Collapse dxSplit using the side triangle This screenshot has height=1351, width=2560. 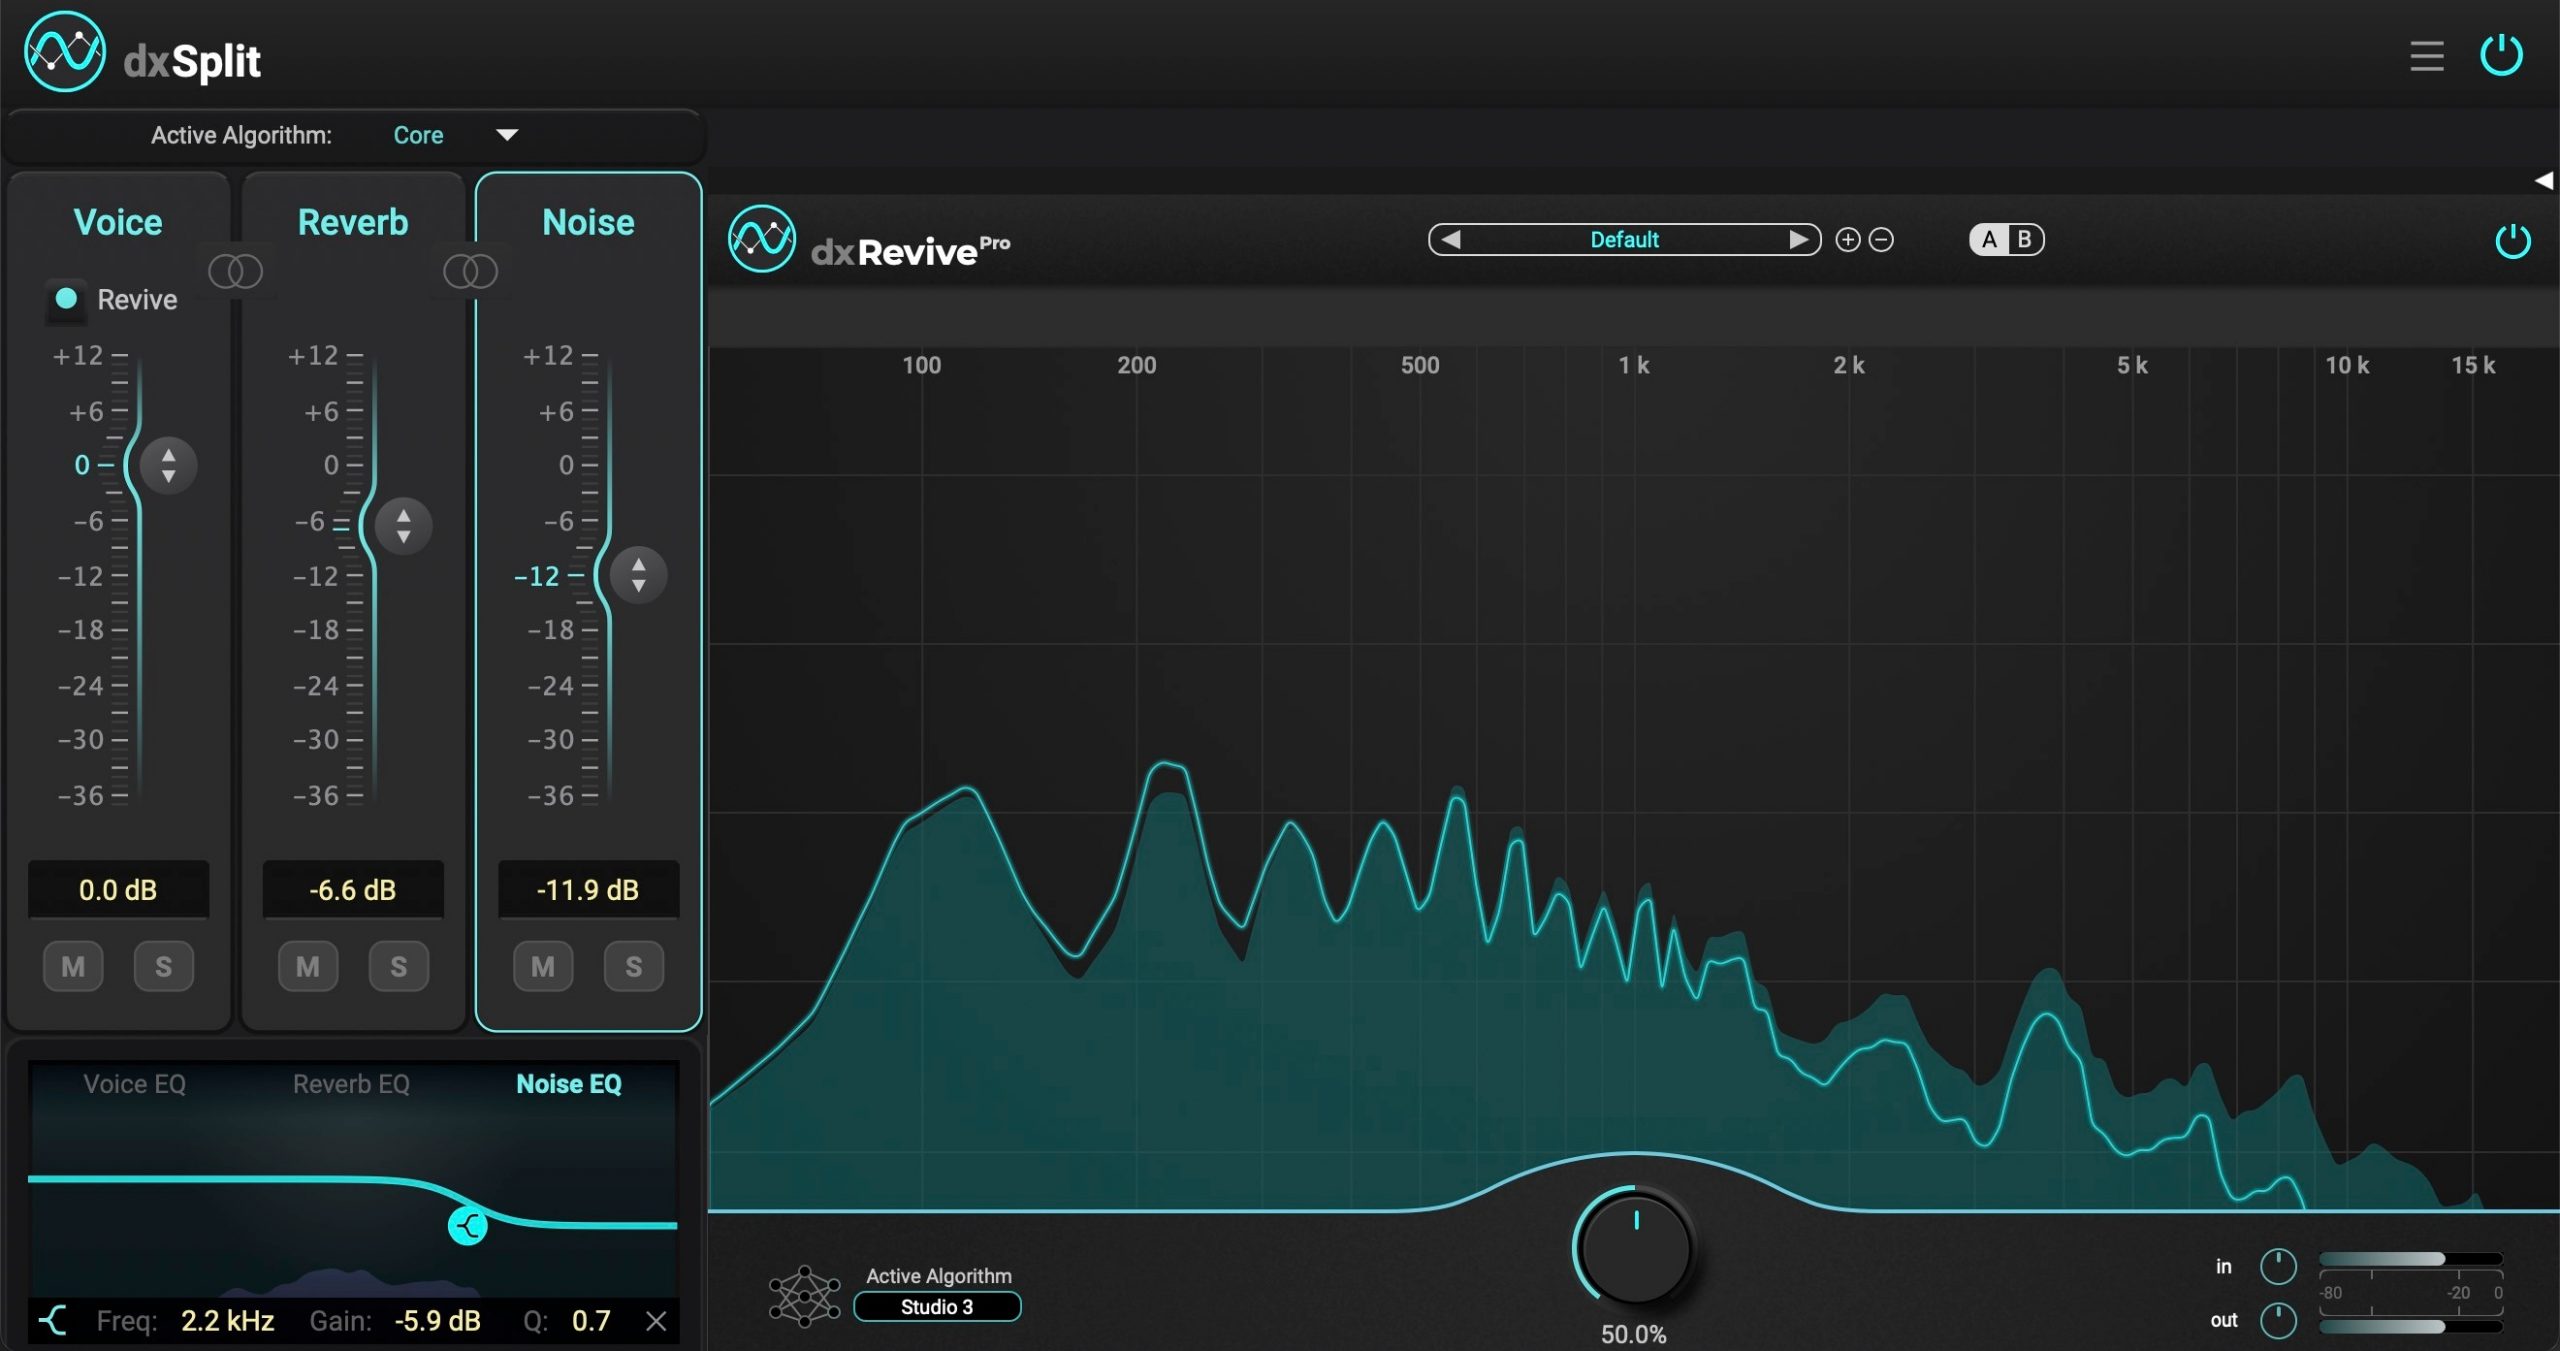tap(2548, 180)
